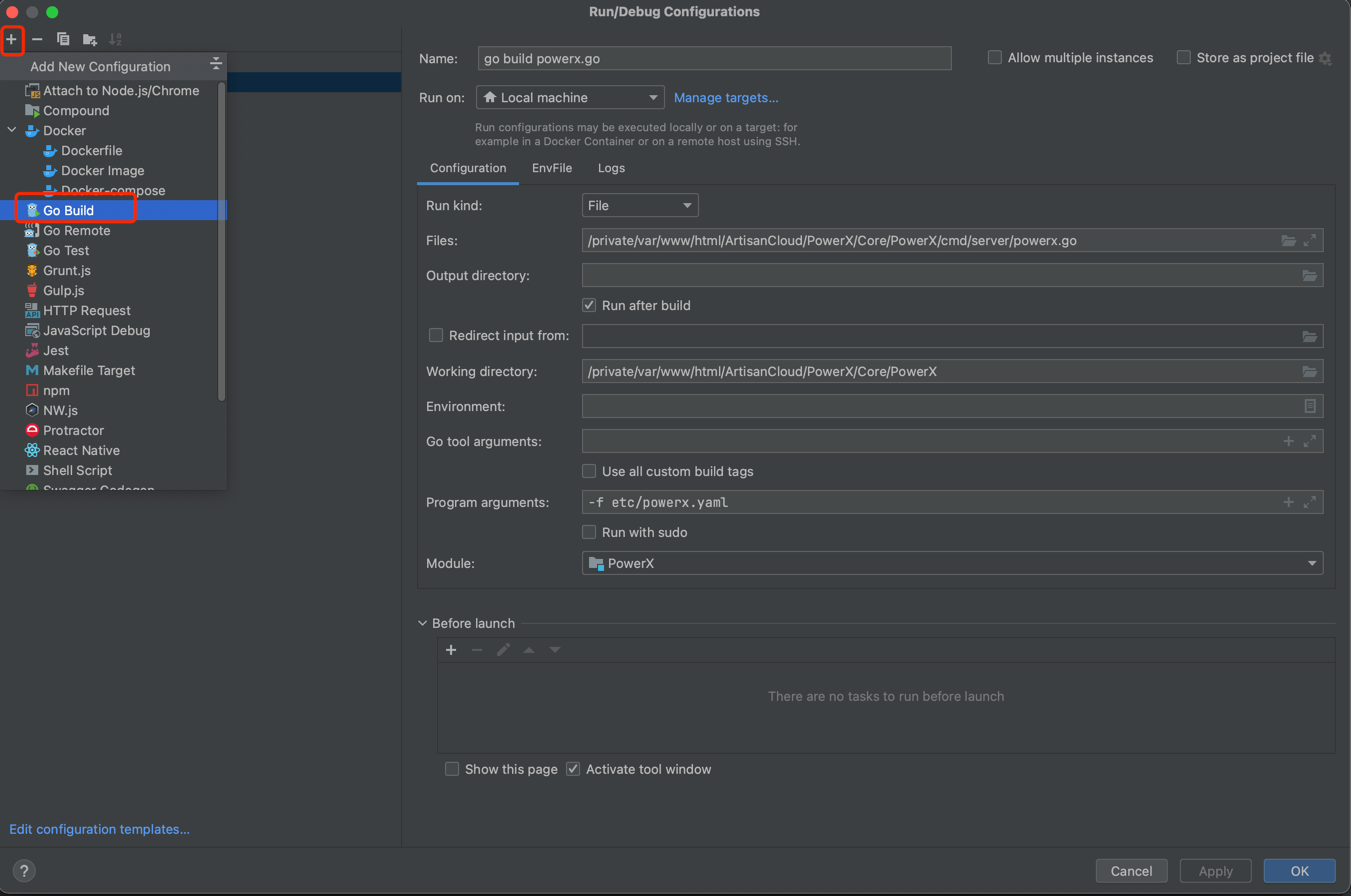Browse Redirect input file with folder icon
This screenshot has width=1351, height=896.
1310,336
